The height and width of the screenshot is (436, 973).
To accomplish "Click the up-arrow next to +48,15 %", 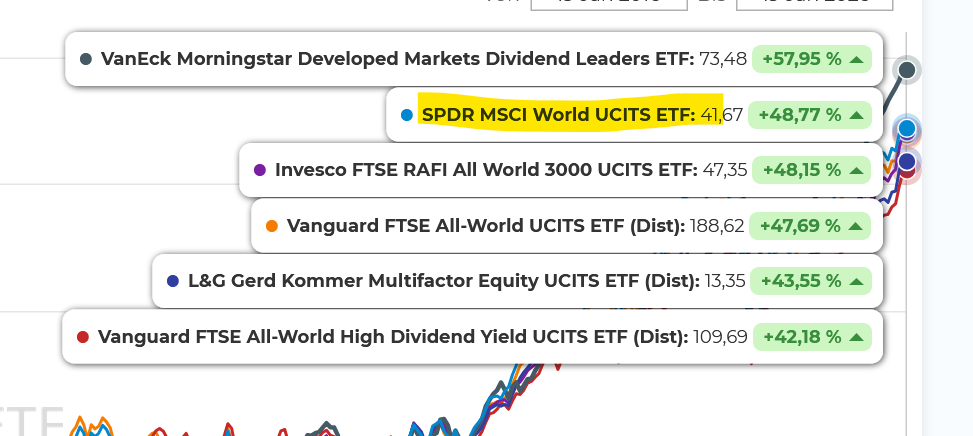I will tap(856, 170).
